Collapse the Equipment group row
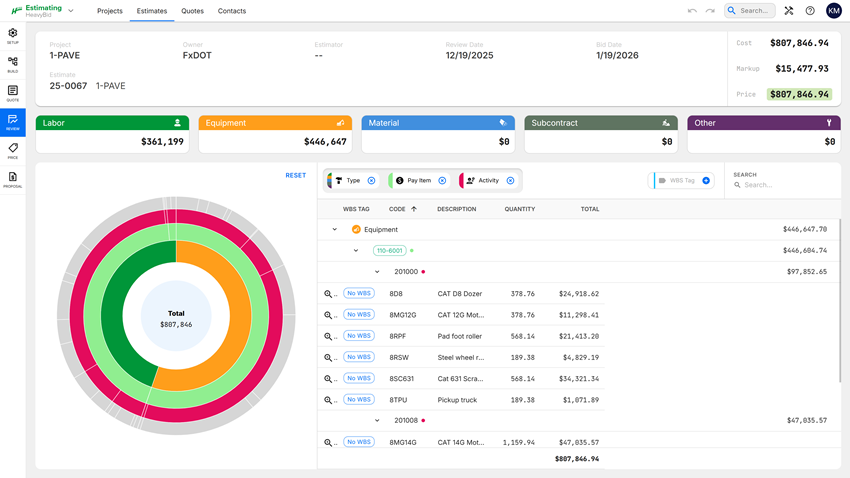The image size is (850, 478). point(334,230)
